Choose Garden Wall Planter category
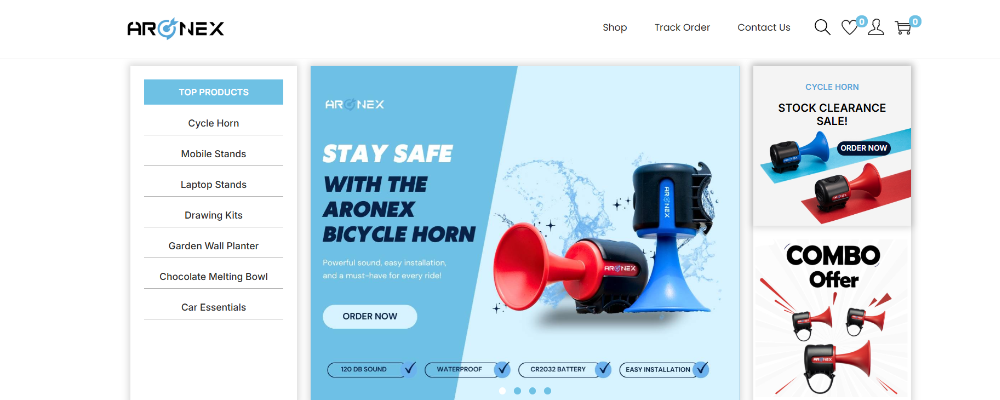Image resolution: width=1000 pixels, height=400 pixels. coord(214,246)
